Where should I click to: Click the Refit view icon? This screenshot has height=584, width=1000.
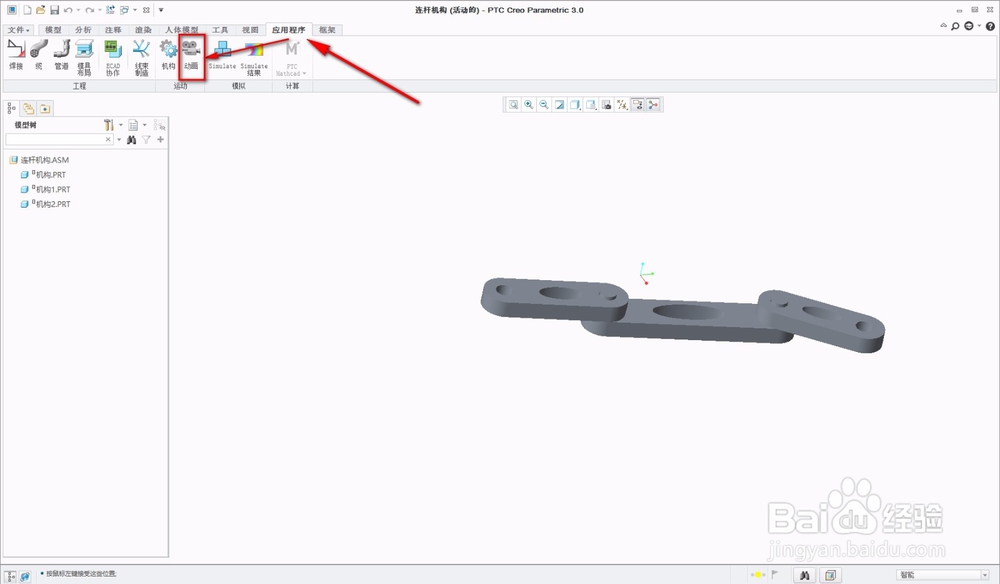(x=513, y=105)
